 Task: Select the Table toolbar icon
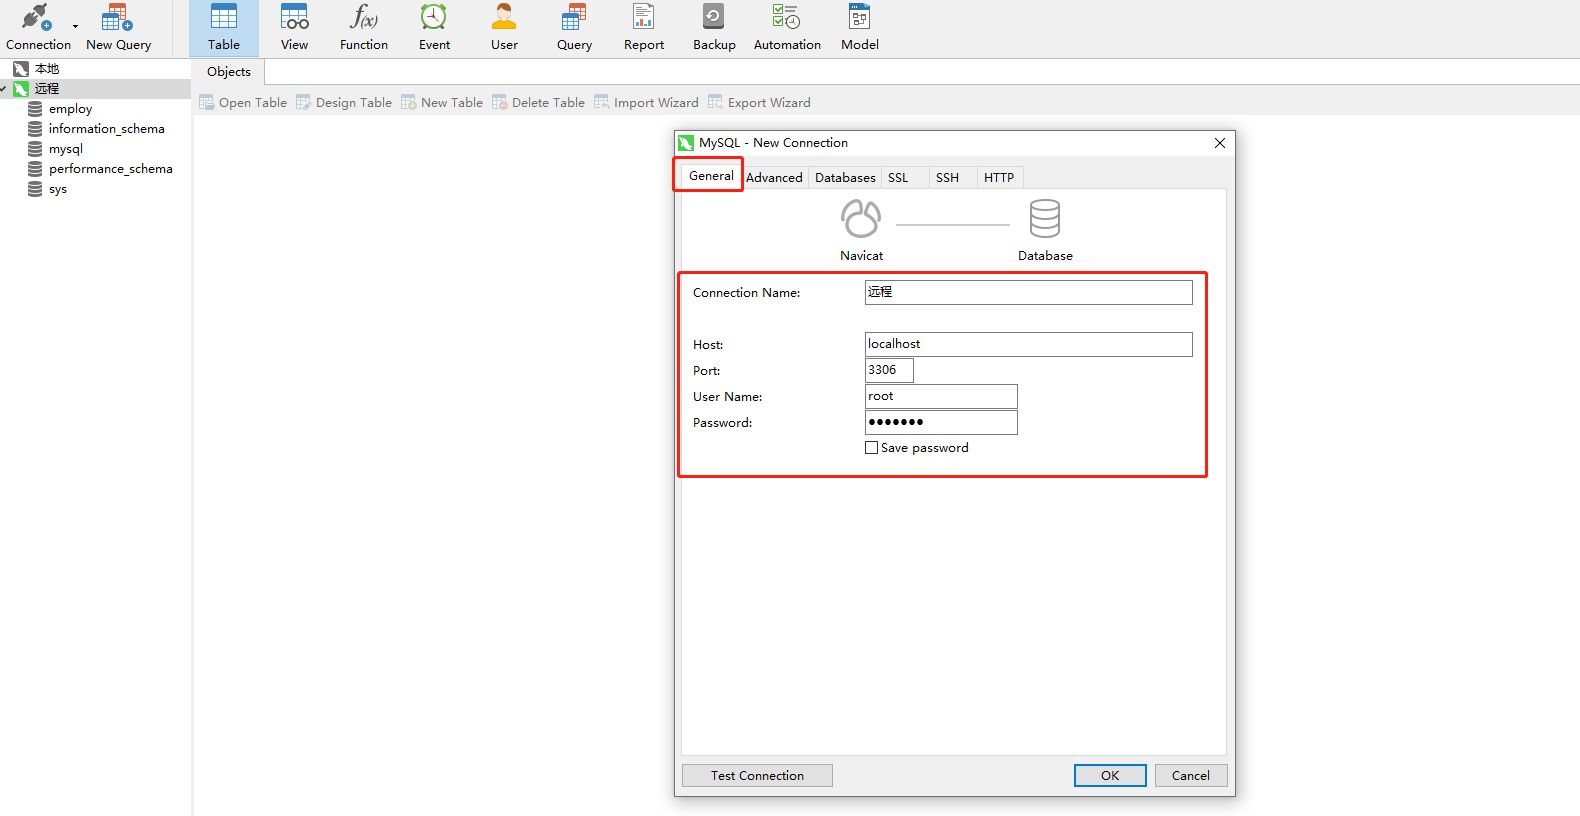click(224, 28)
